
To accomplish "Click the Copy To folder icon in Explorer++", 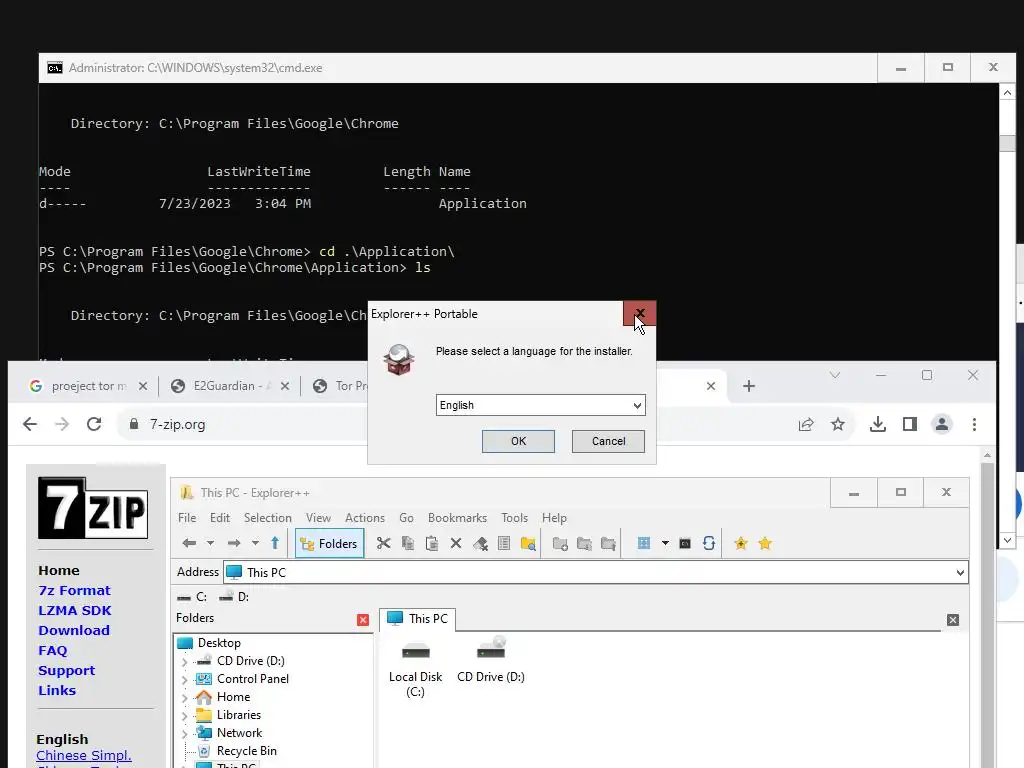I will 584,543.
